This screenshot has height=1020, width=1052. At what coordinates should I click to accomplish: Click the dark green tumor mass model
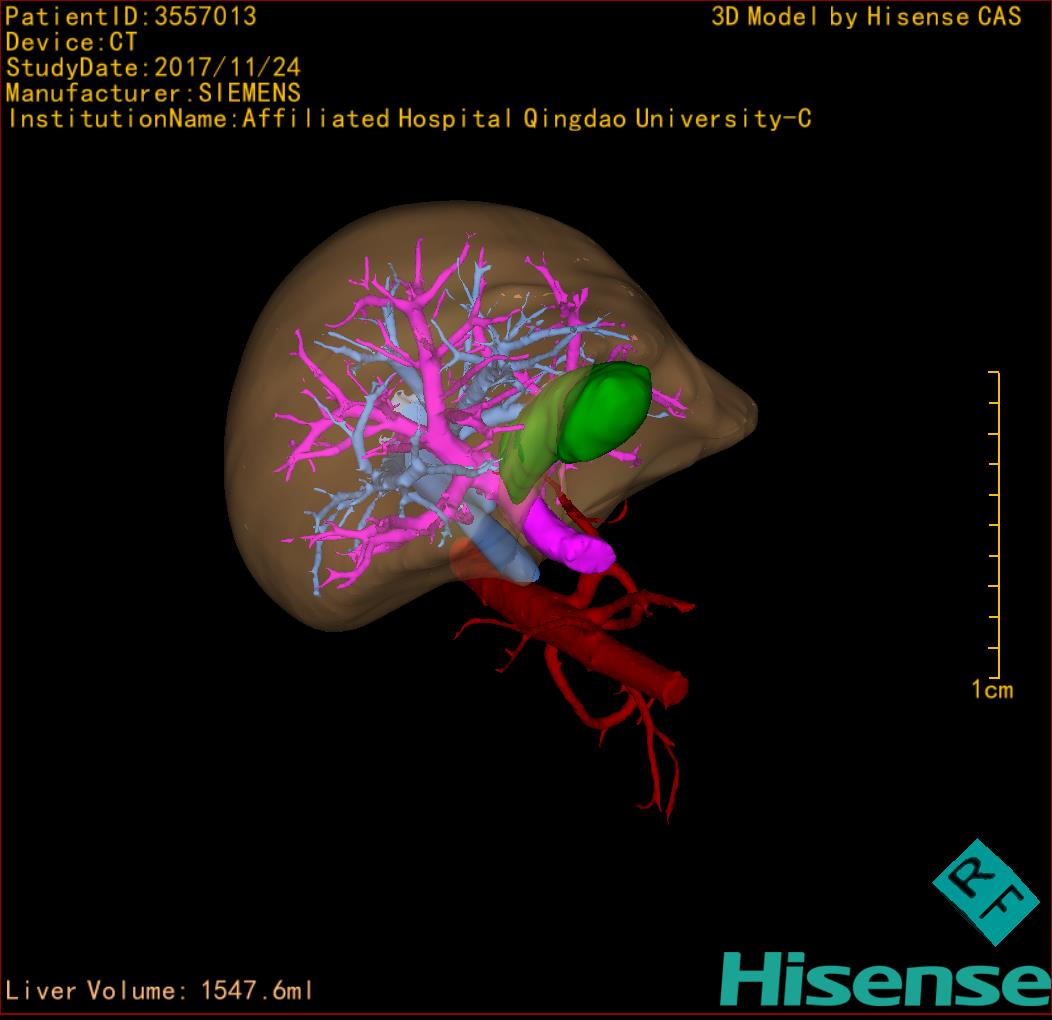[604, 411]
